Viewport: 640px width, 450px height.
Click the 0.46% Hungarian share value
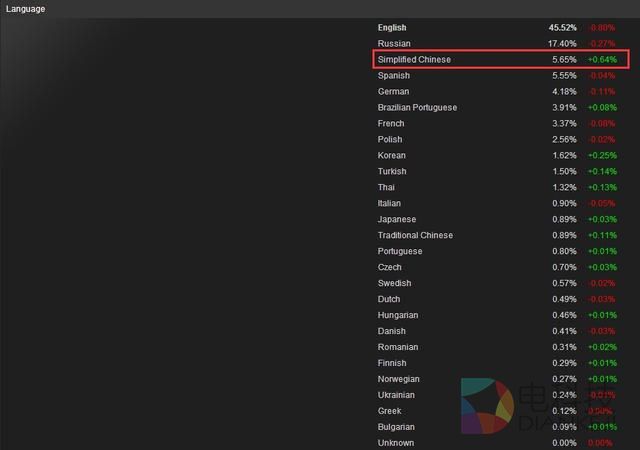coord(564,315)
